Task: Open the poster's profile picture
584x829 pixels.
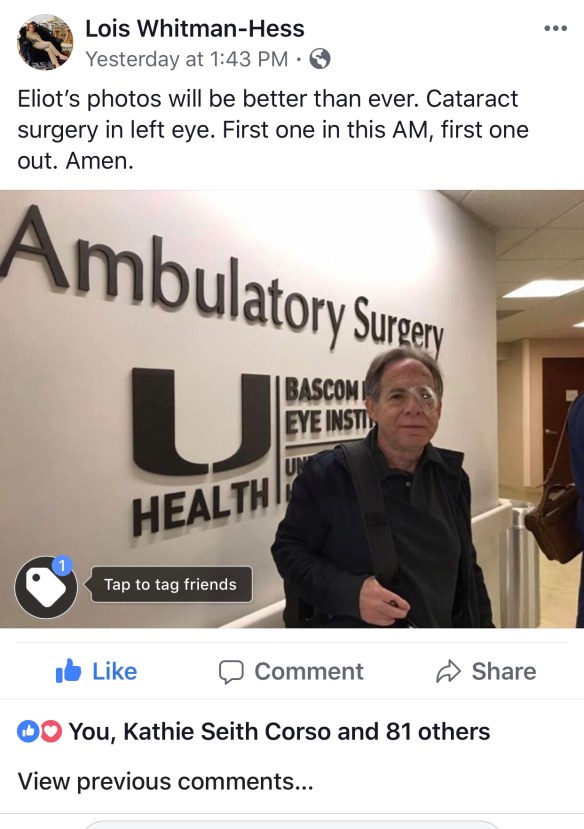Action: pos(45,42)
